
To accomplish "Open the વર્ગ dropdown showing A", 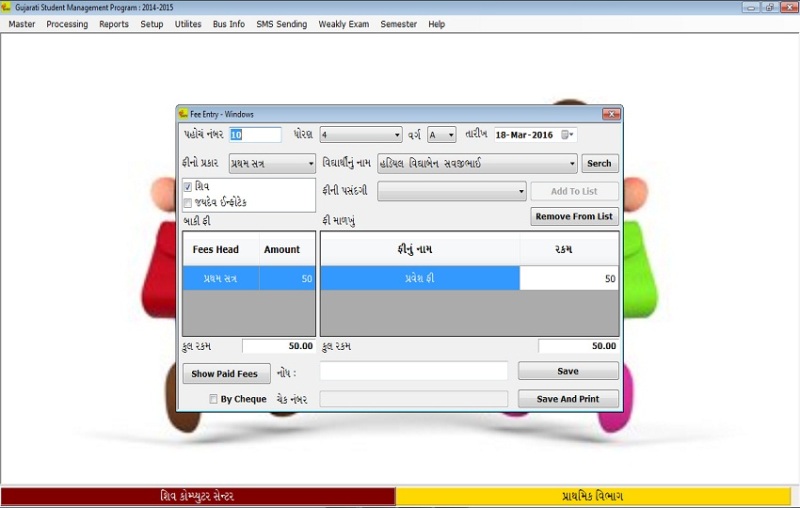I will click(x=450, y=135).
